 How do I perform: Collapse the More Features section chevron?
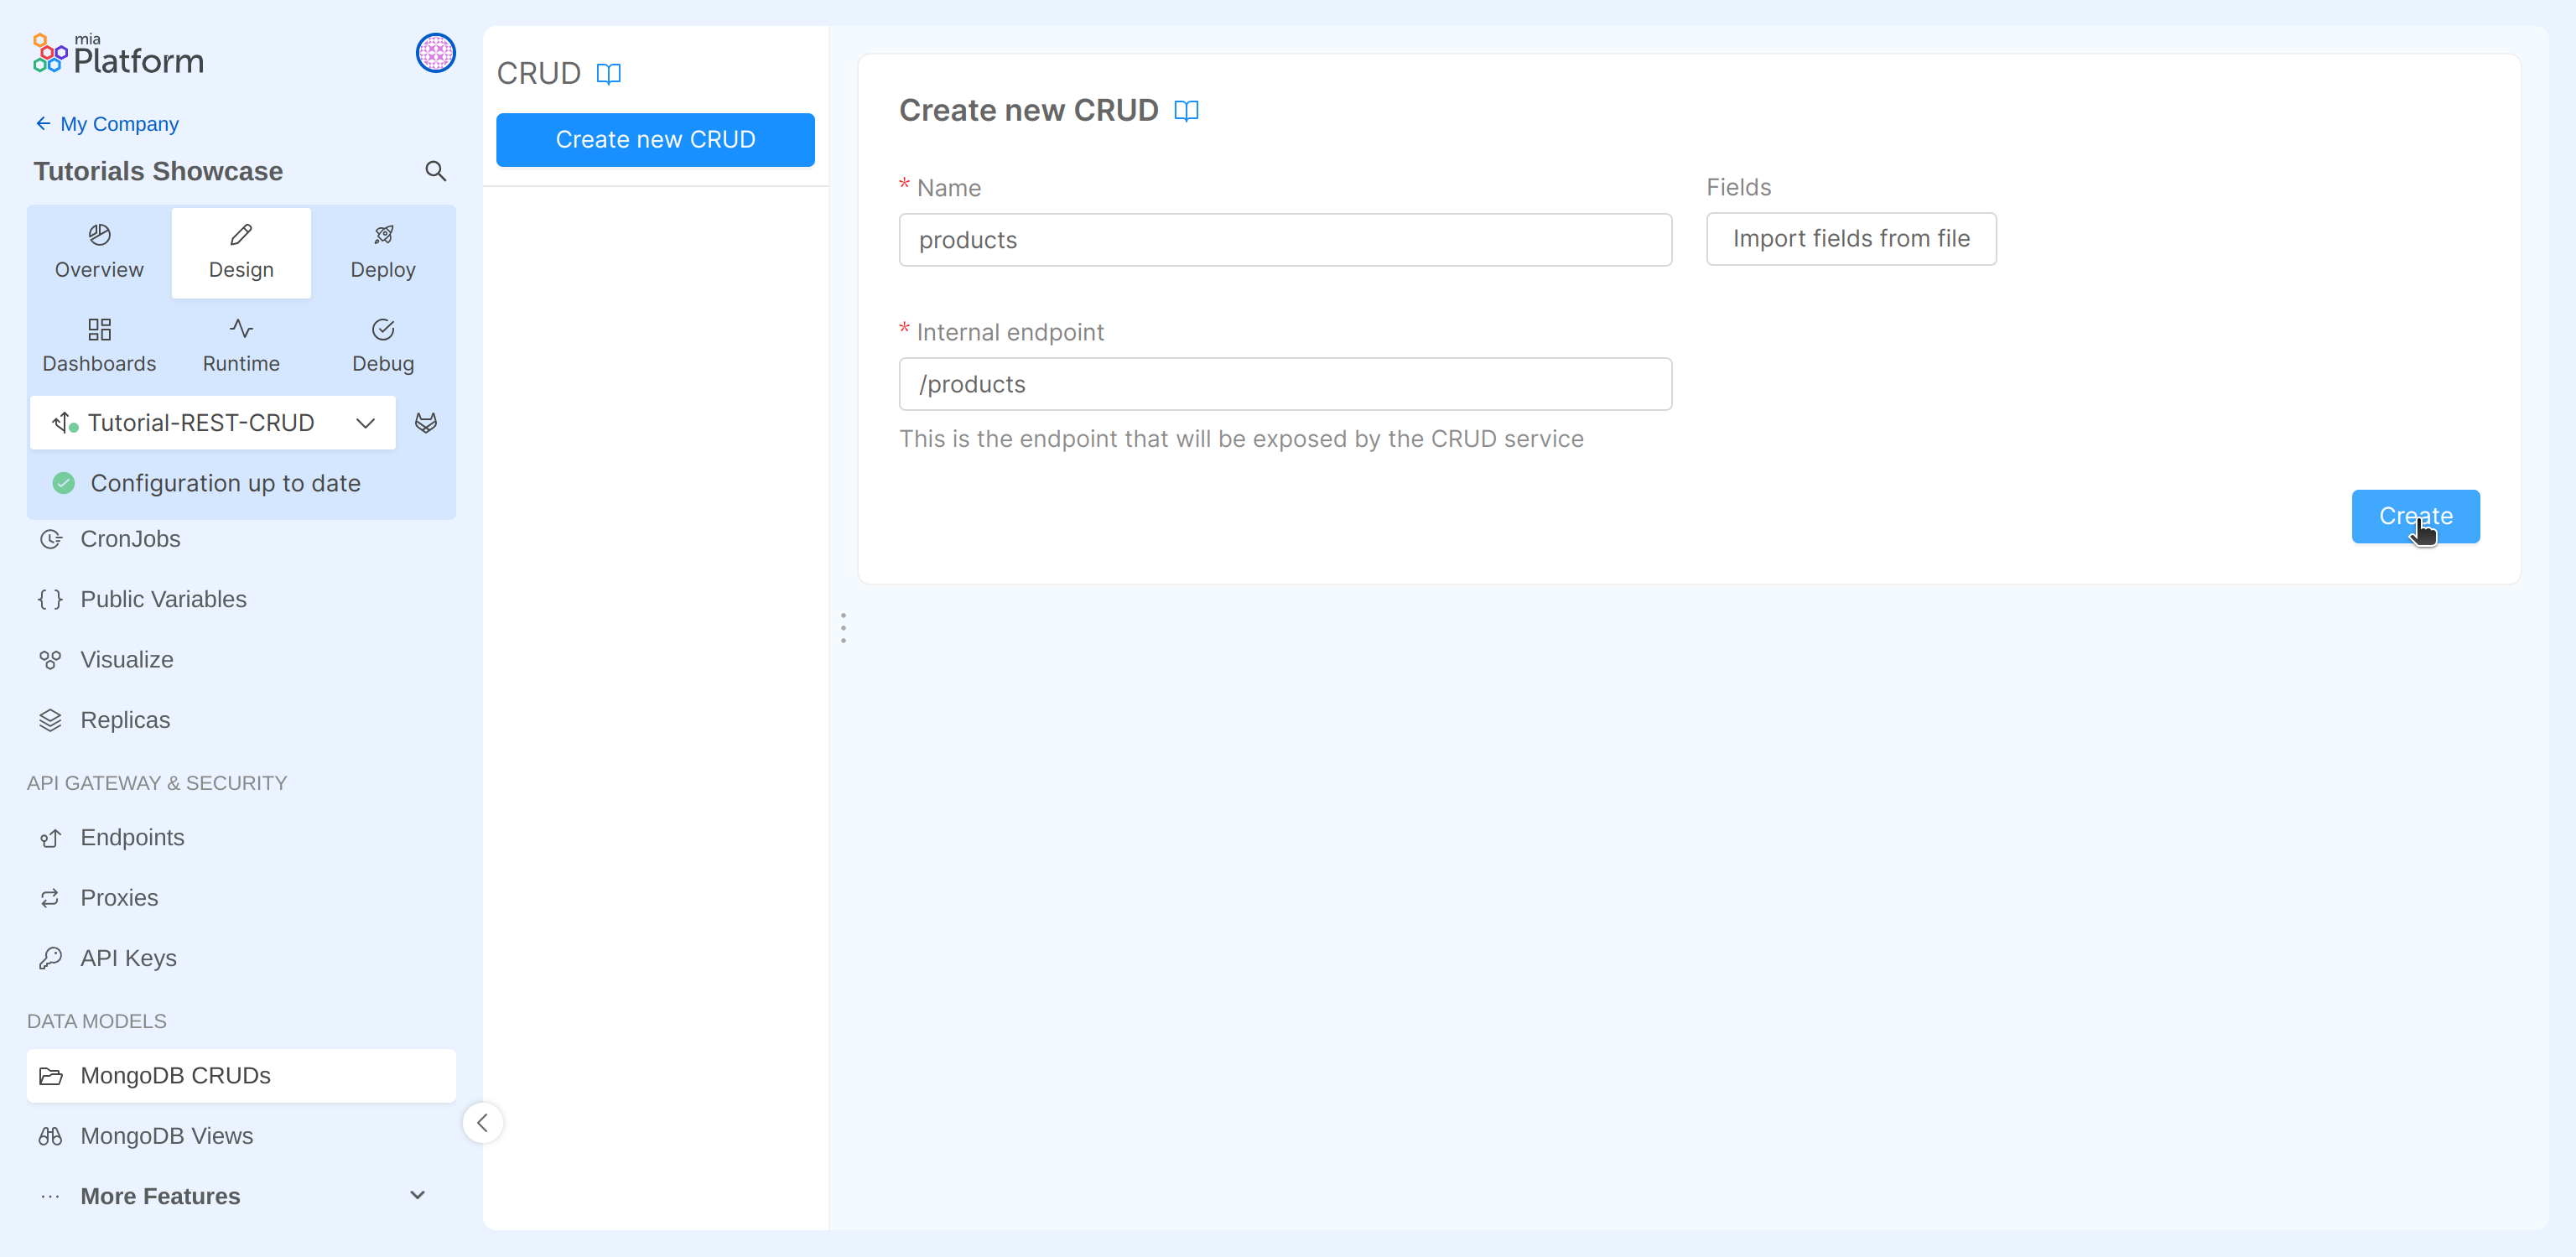click(x=417, y=1195)
